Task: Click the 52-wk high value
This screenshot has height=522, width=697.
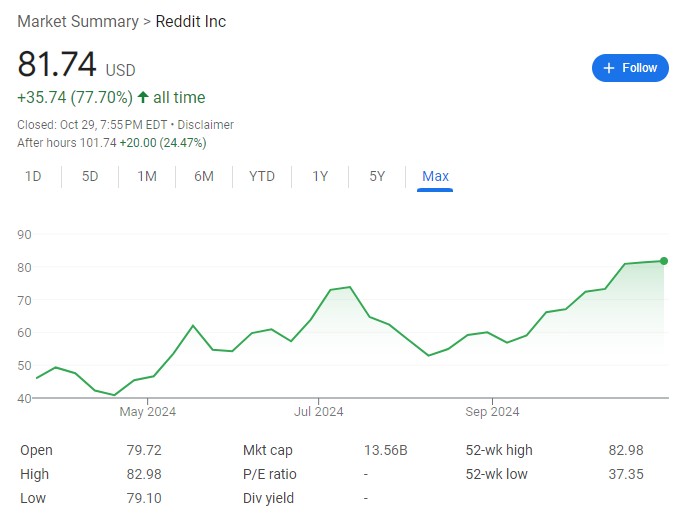Action: click(x=625, y=451)
